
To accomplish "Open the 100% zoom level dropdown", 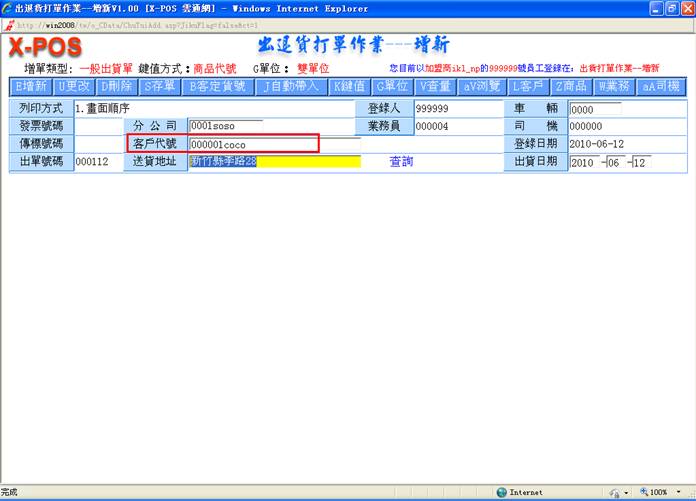I will [x=664, y=492].
